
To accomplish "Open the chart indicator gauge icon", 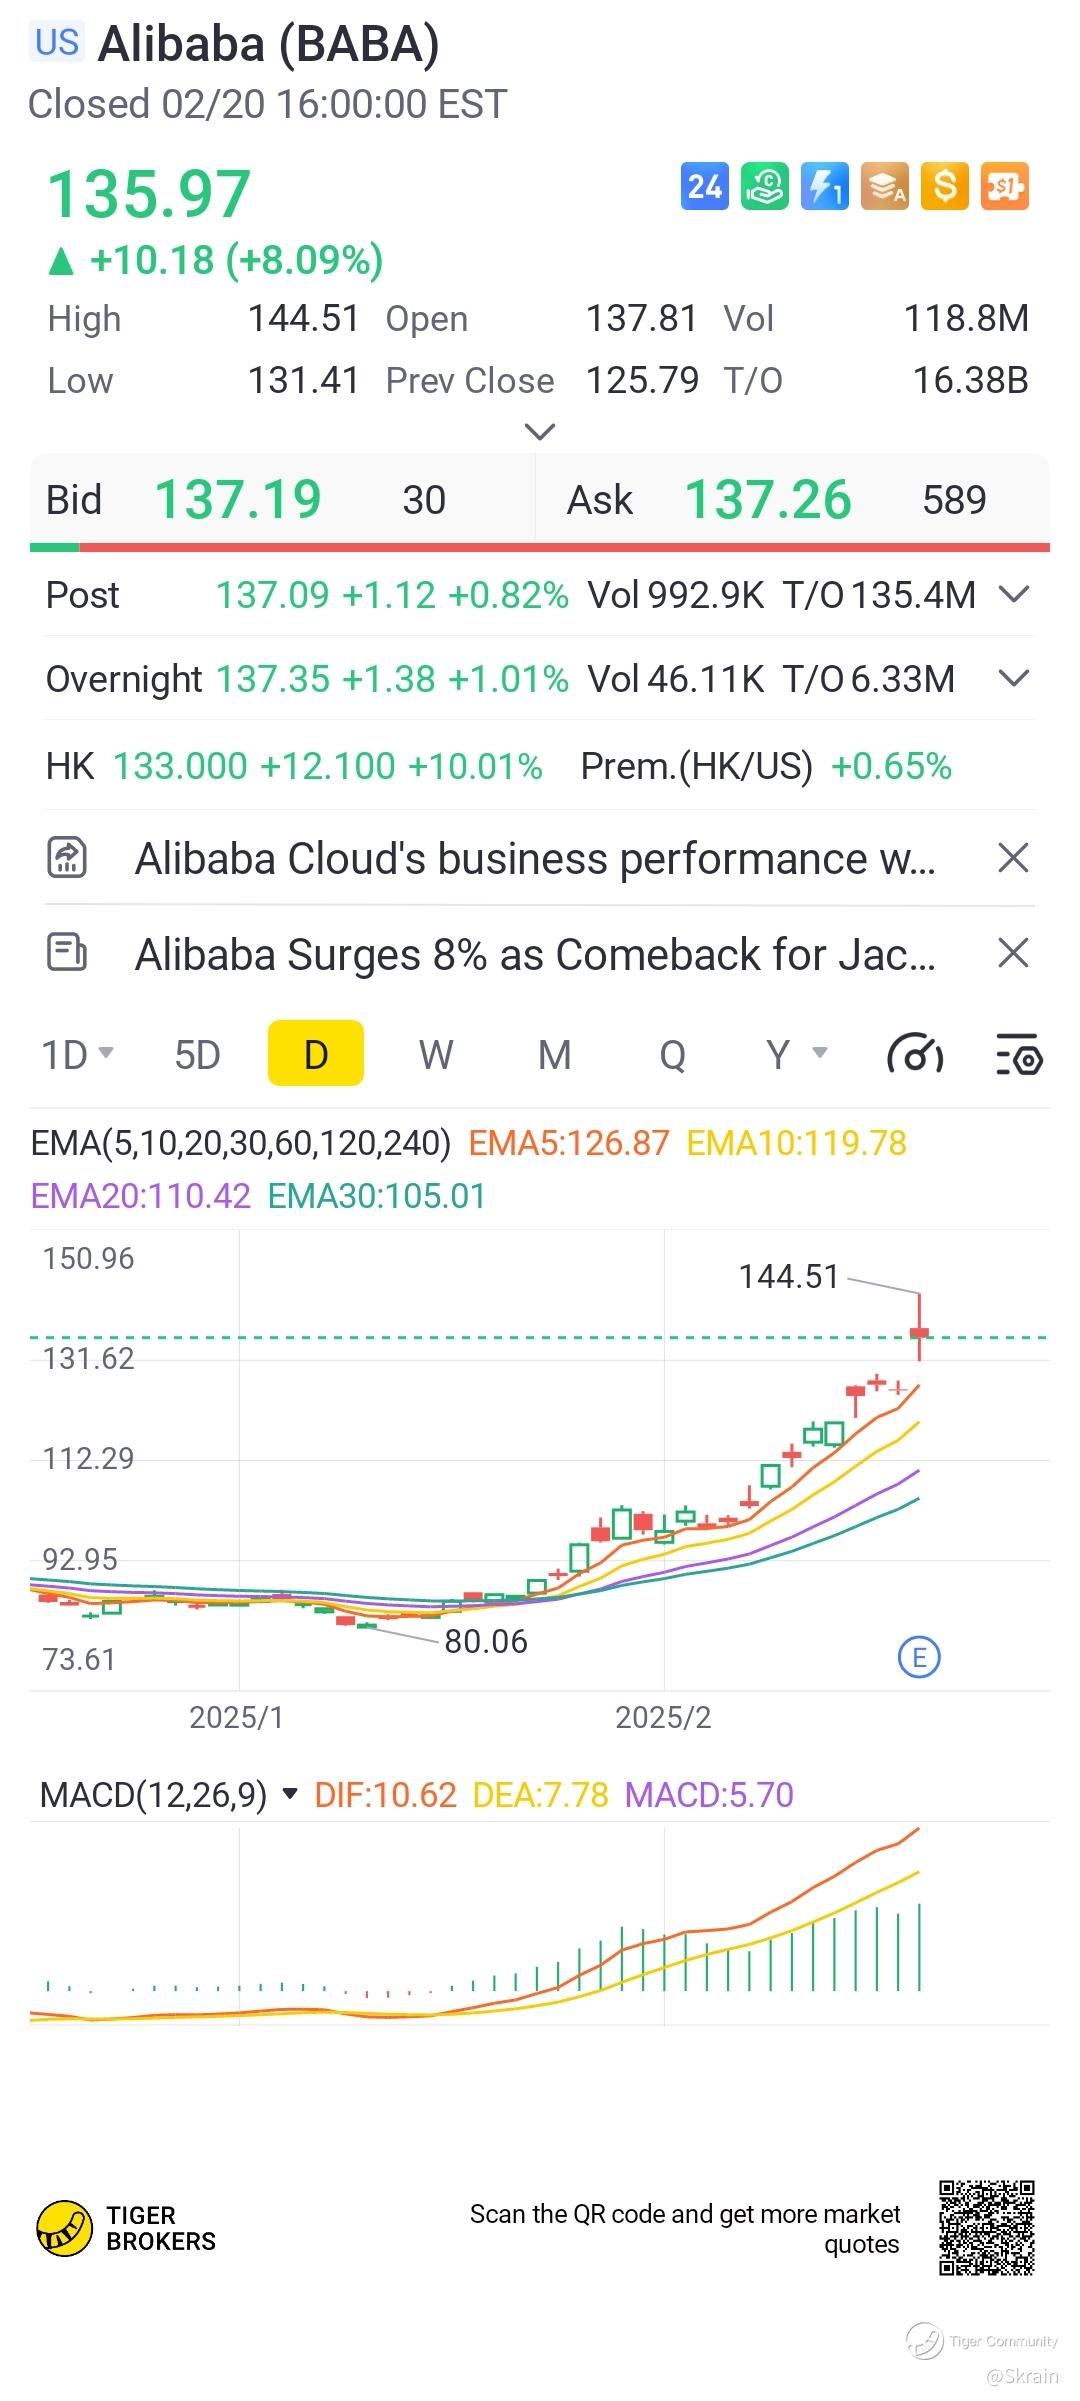I will [x=915, y=1055].
